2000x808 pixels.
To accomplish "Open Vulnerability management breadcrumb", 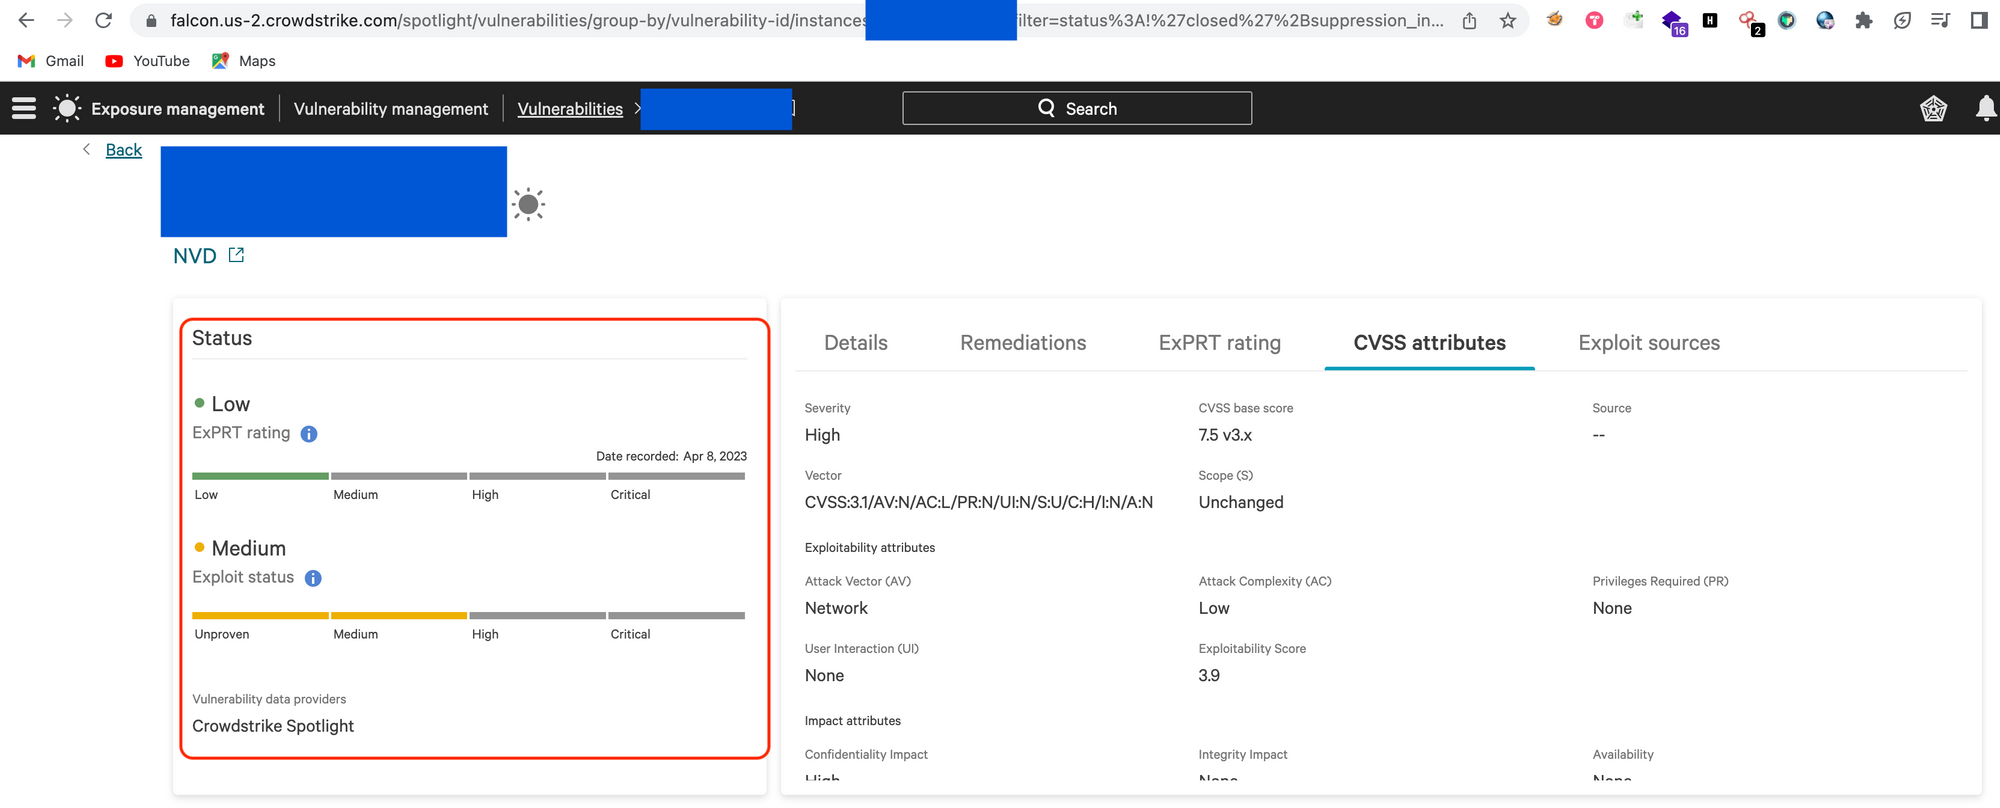I will pyautogui.click(x=391, y=109).
